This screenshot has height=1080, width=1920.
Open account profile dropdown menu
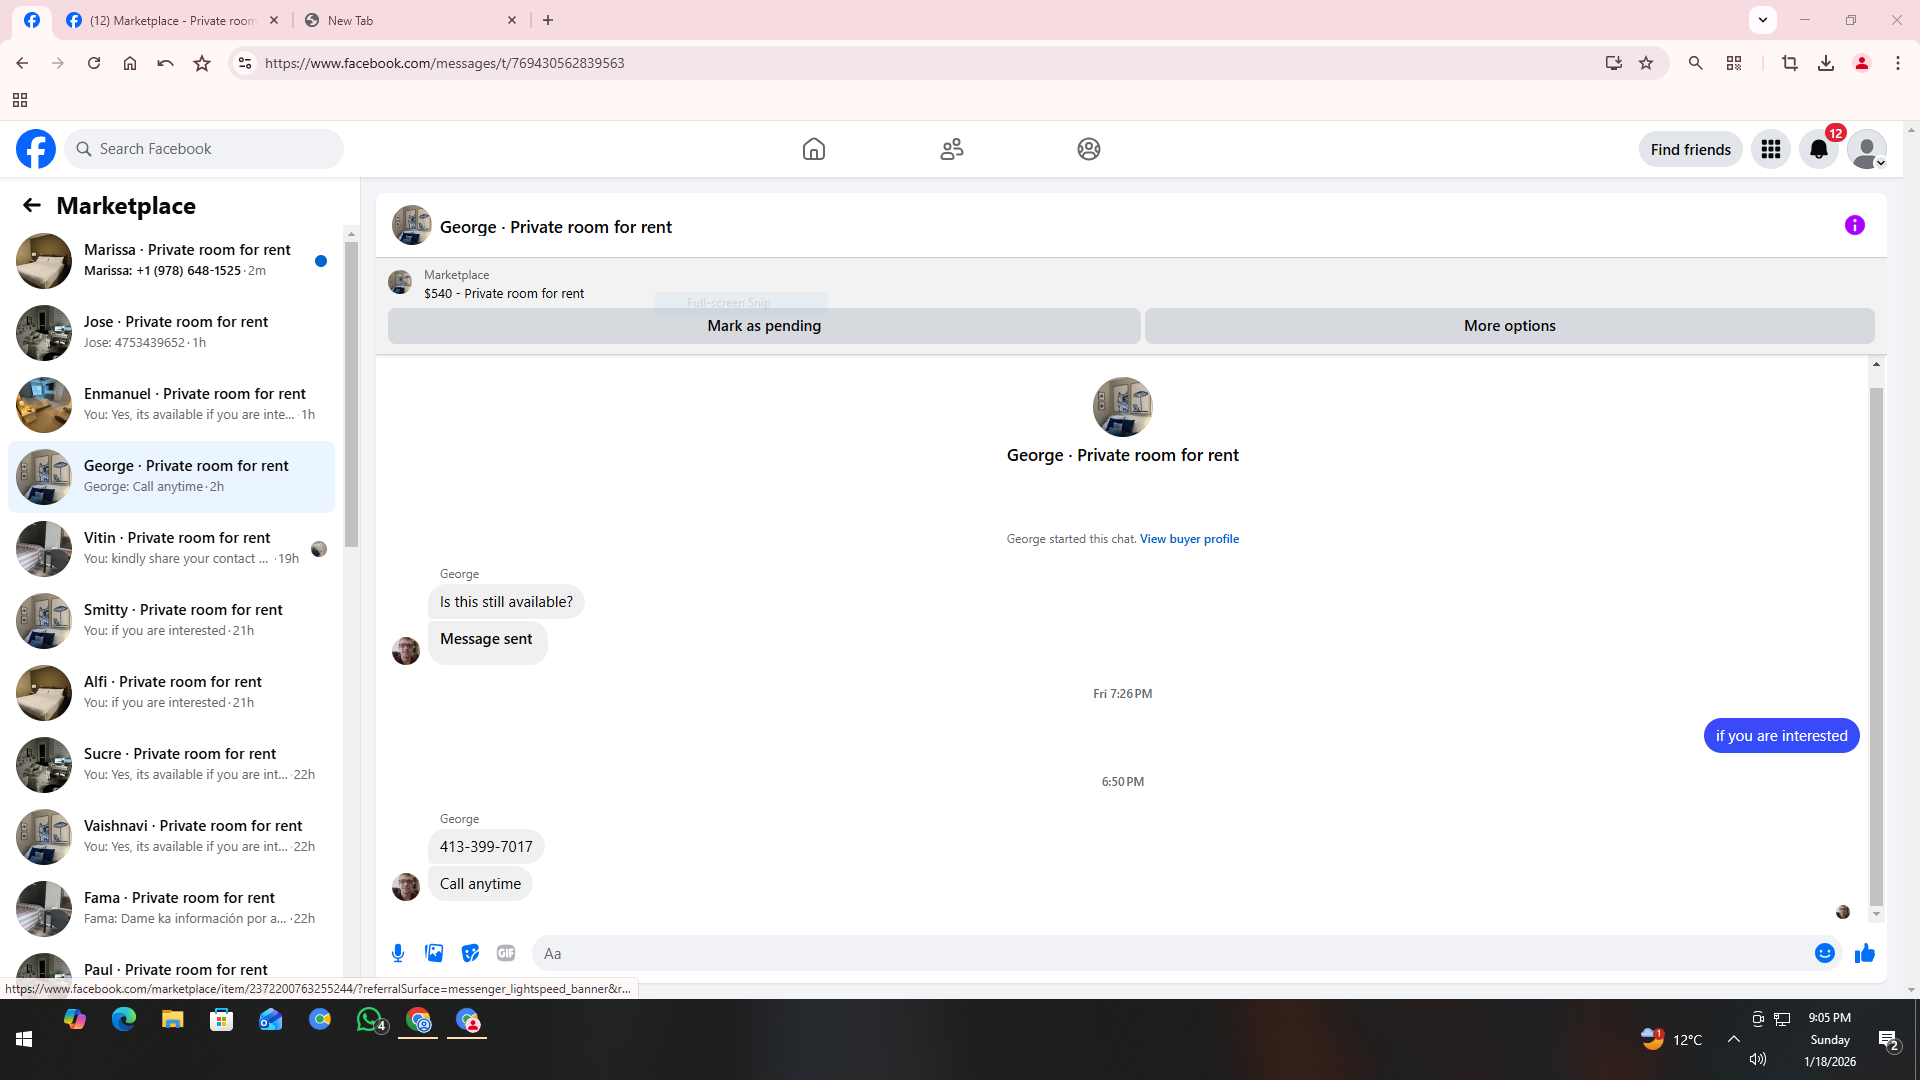point(1866,149)
